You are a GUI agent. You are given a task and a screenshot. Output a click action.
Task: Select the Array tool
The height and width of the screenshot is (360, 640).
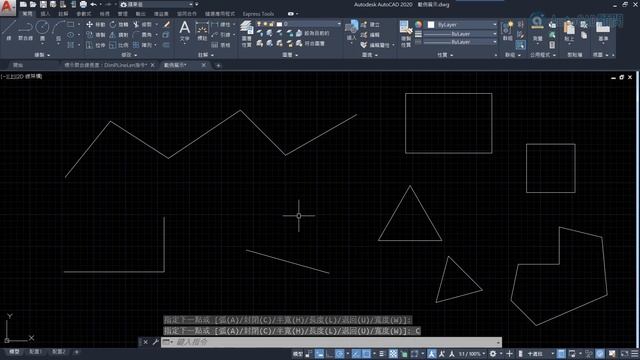click(142, 45)
